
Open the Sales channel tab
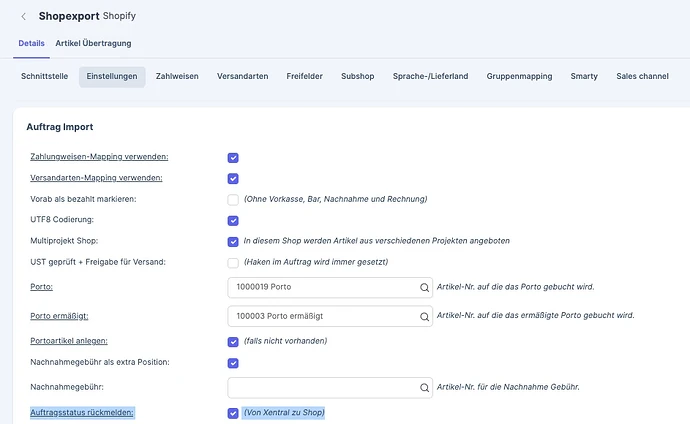click(x=642, y=76)
